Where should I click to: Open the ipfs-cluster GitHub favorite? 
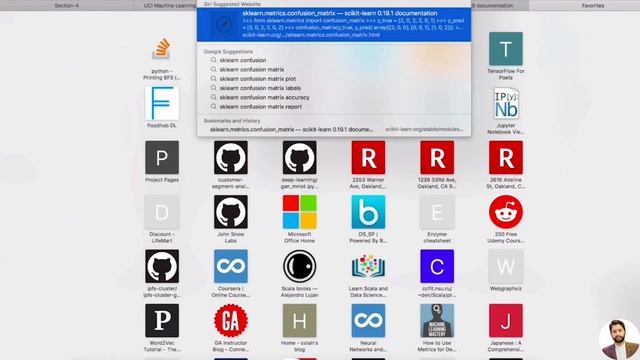(x=162, y=266)
